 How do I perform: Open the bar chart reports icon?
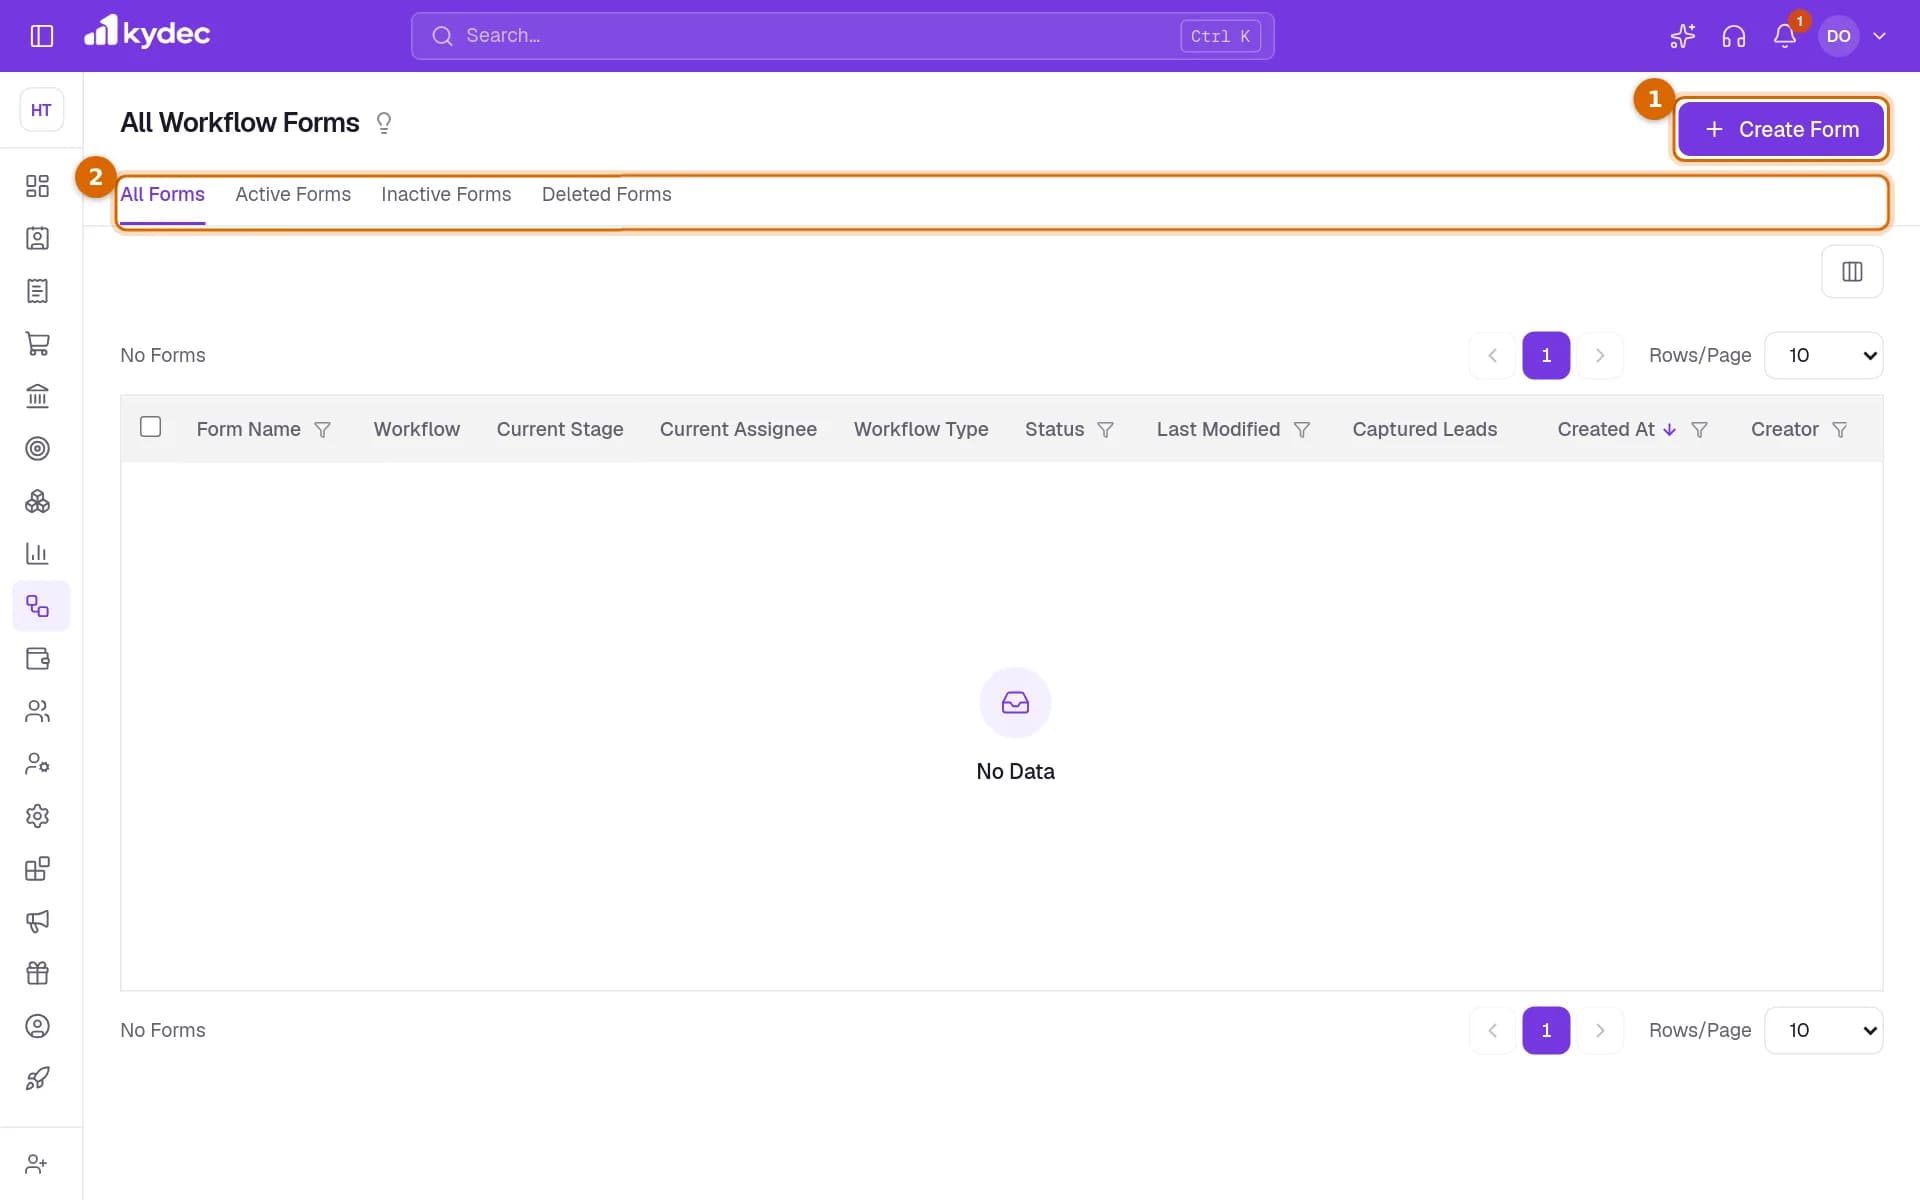click(x=37, y=553)
